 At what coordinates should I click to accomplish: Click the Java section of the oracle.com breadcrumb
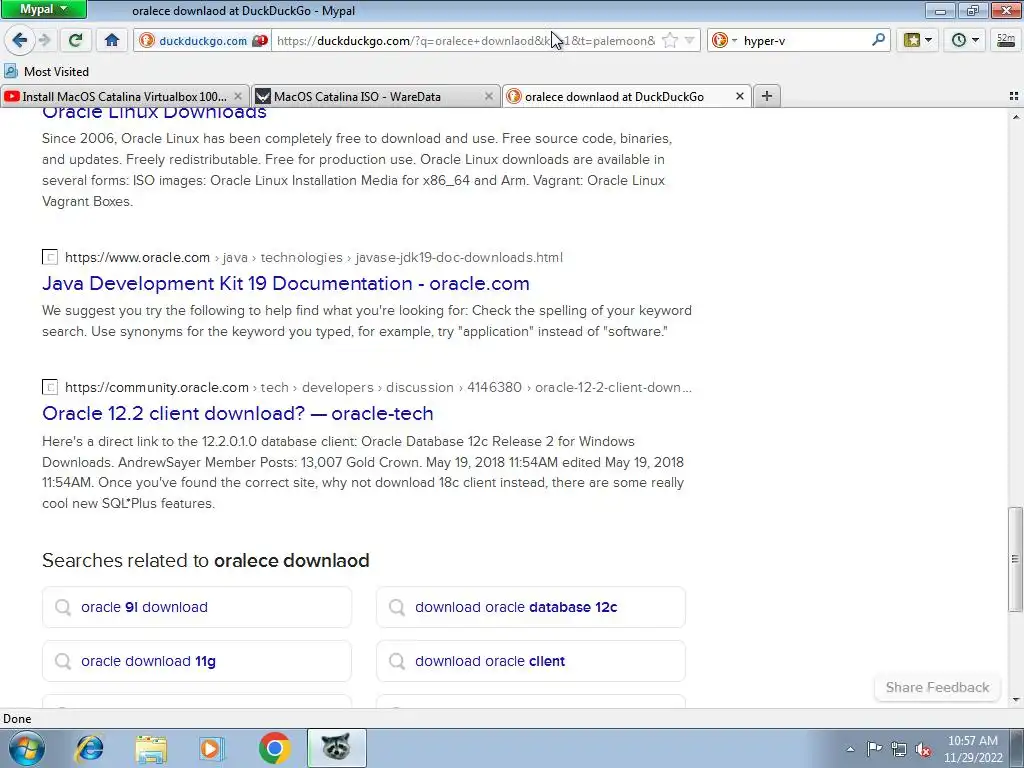click(x=235, y=257)
